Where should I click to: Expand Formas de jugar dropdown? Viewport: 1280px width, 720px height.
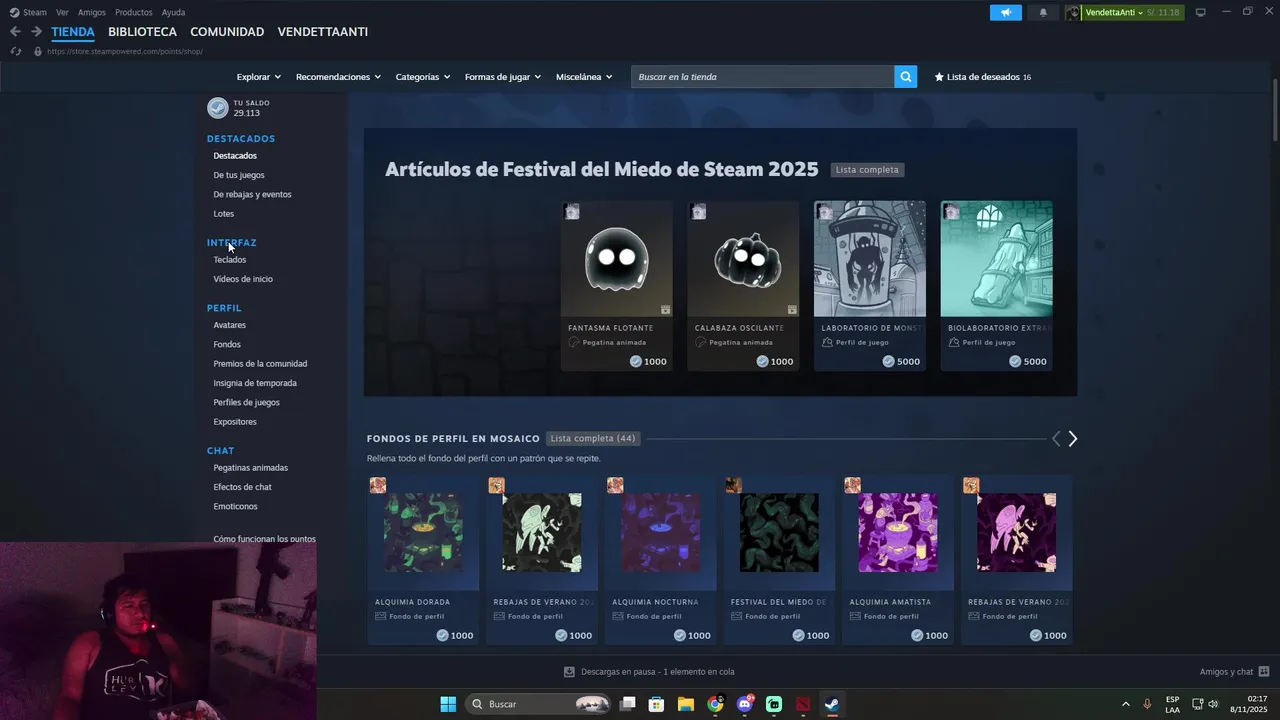click(502, 77)
